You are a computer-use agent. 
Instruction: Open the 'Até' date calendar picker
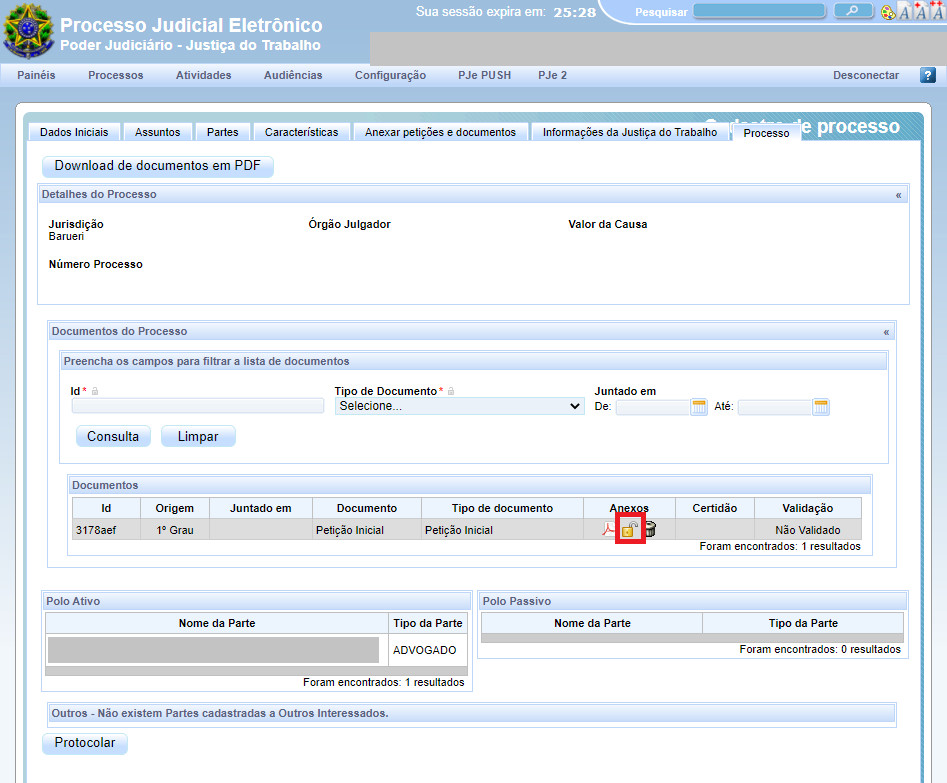pyautogui.click(x=821, y=407)
